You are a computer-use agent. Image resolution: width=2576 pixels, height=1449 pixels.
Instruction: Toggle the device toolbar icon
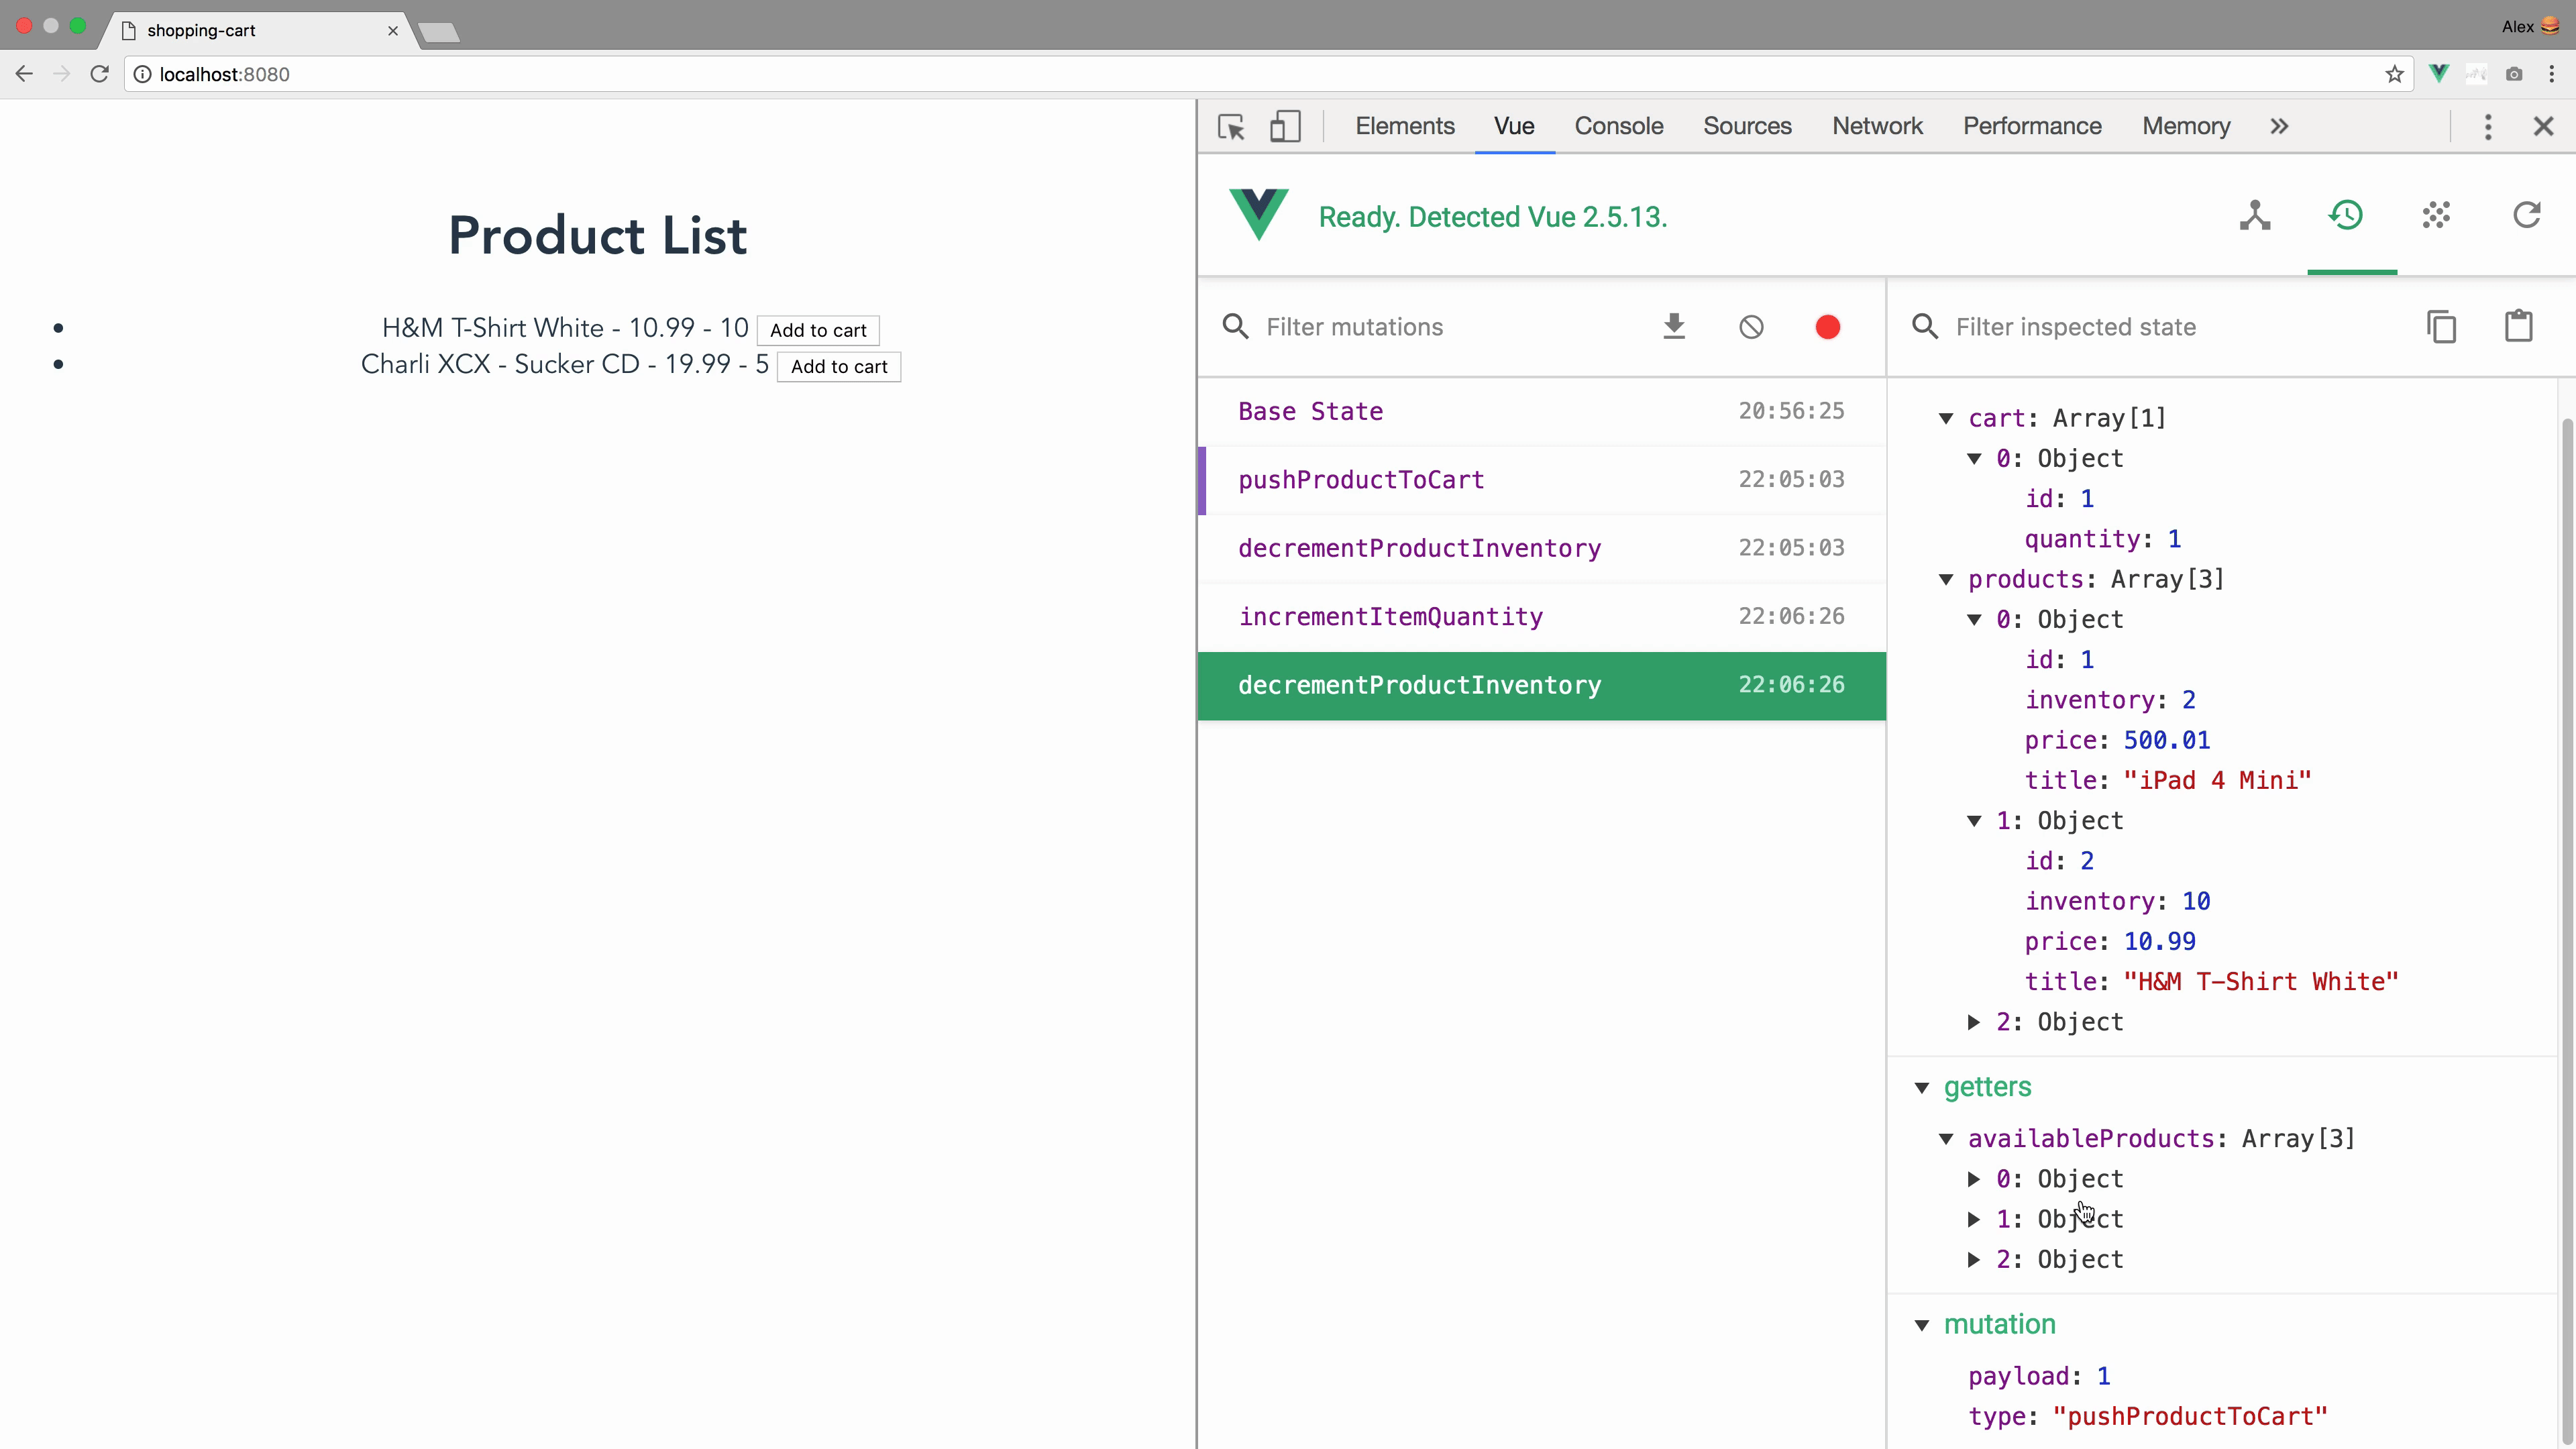[x=1285, y=127]
